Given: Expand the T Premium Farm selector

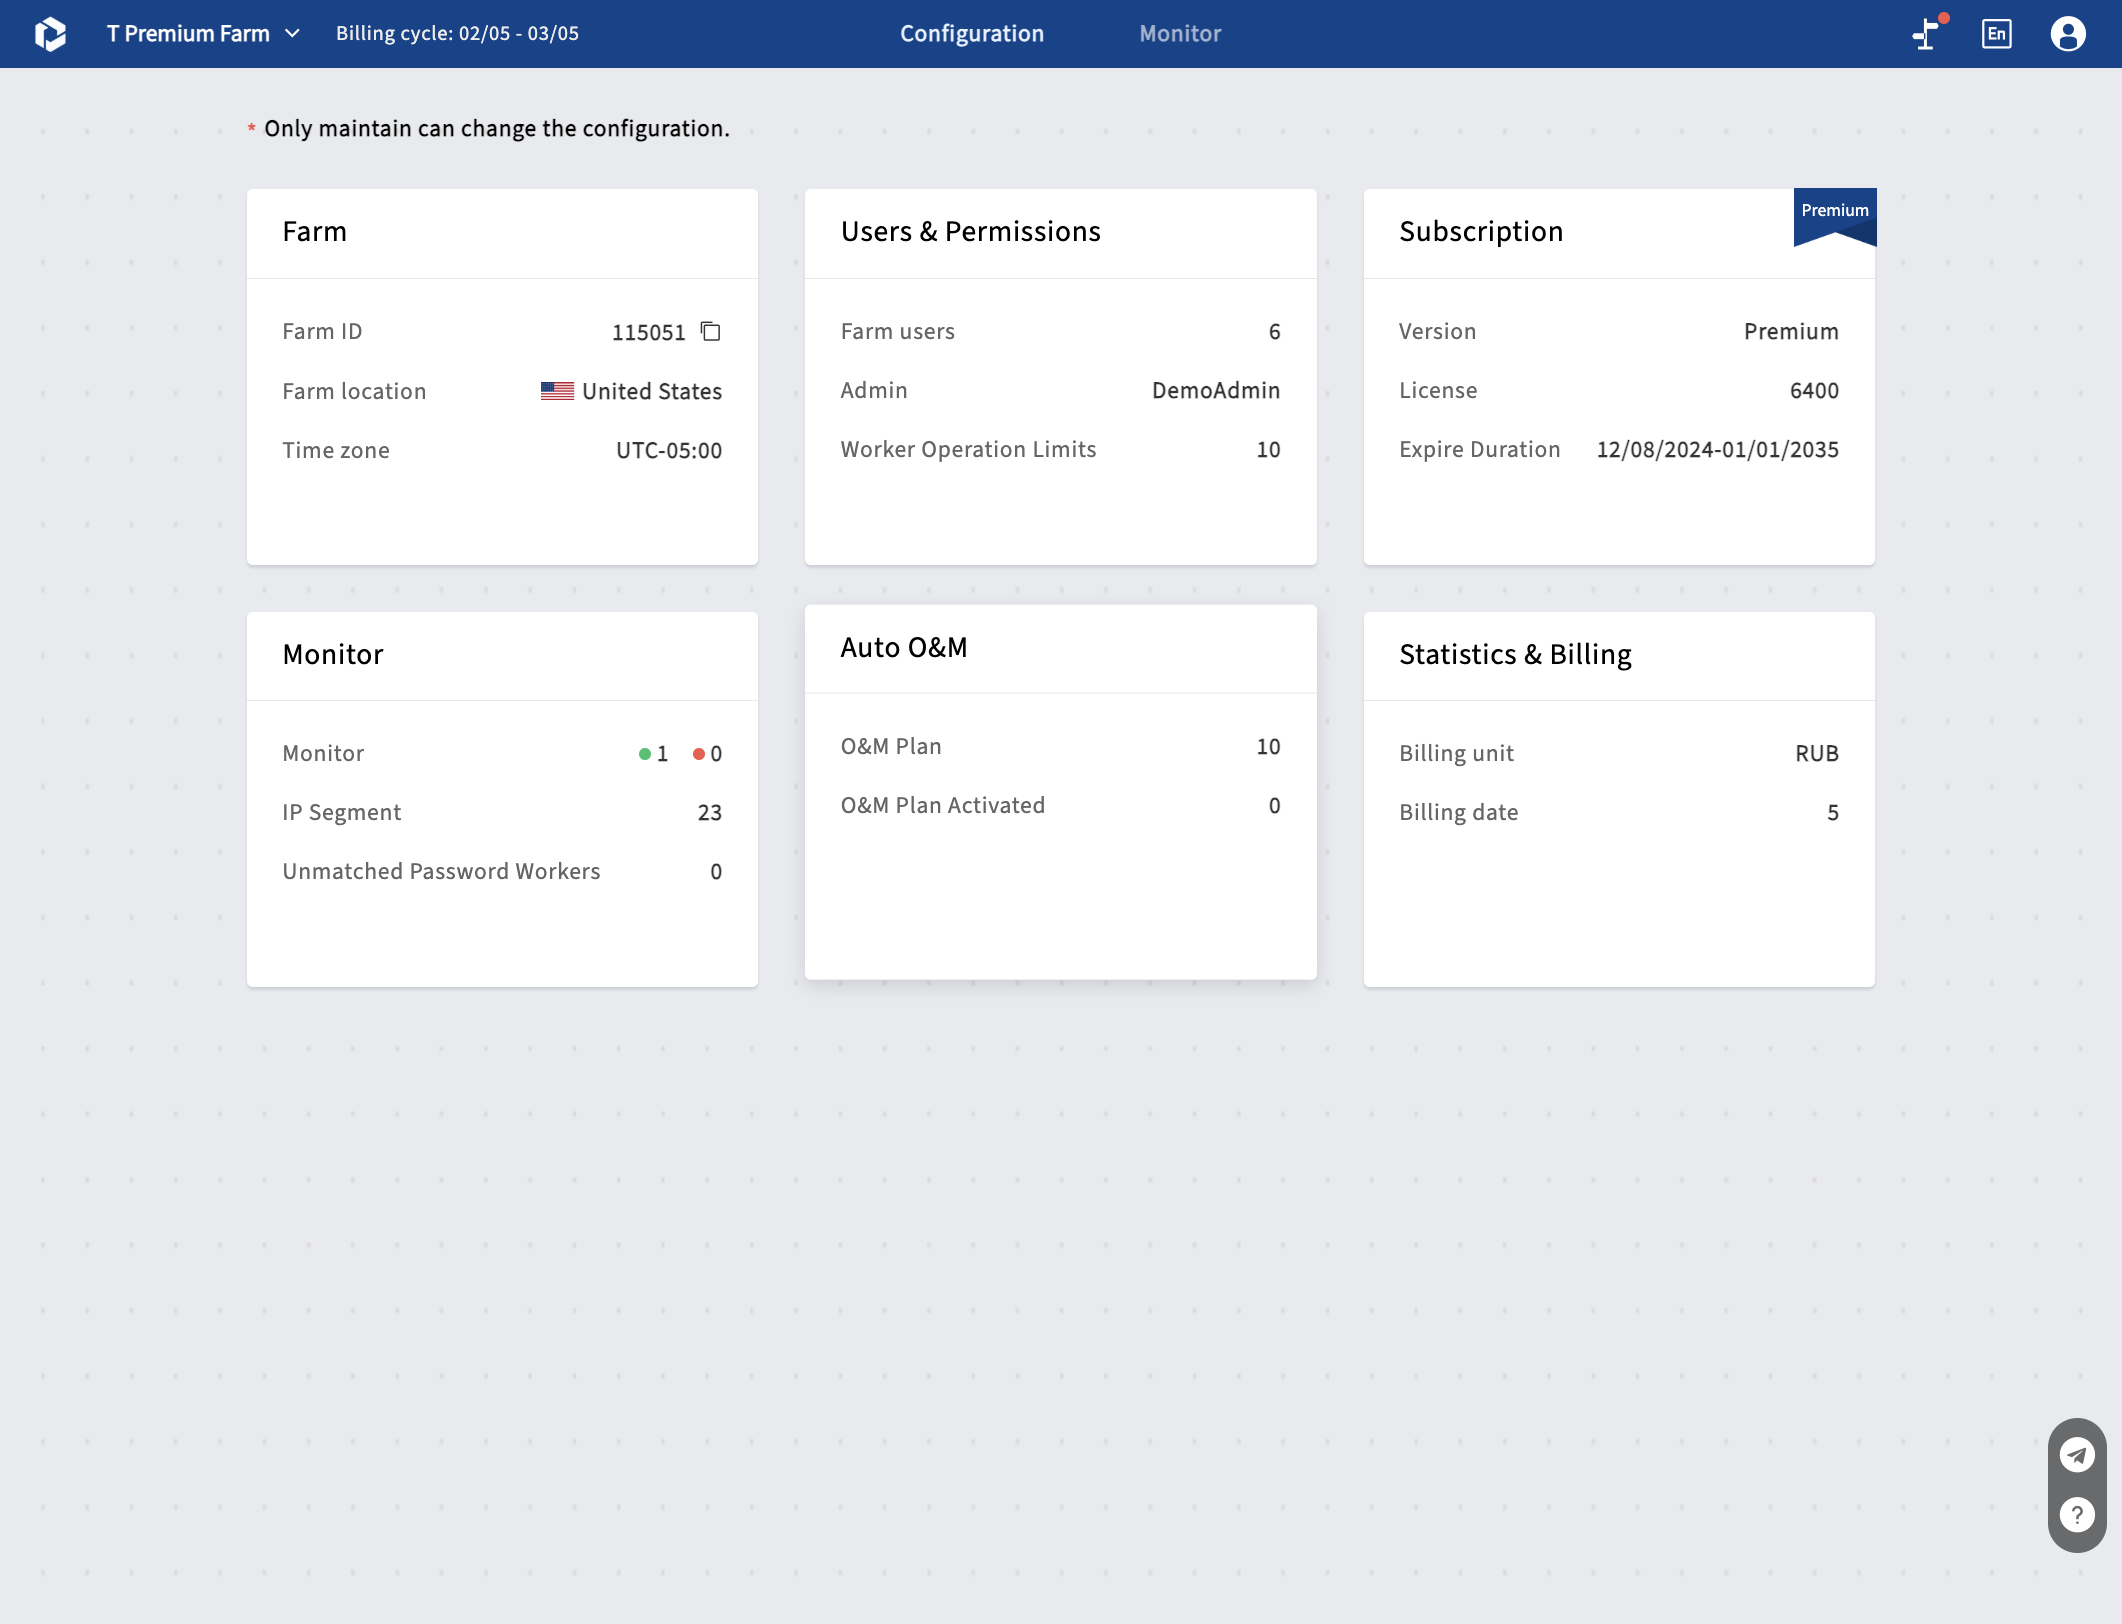Looking at the screenshot, I should point(204,34).
